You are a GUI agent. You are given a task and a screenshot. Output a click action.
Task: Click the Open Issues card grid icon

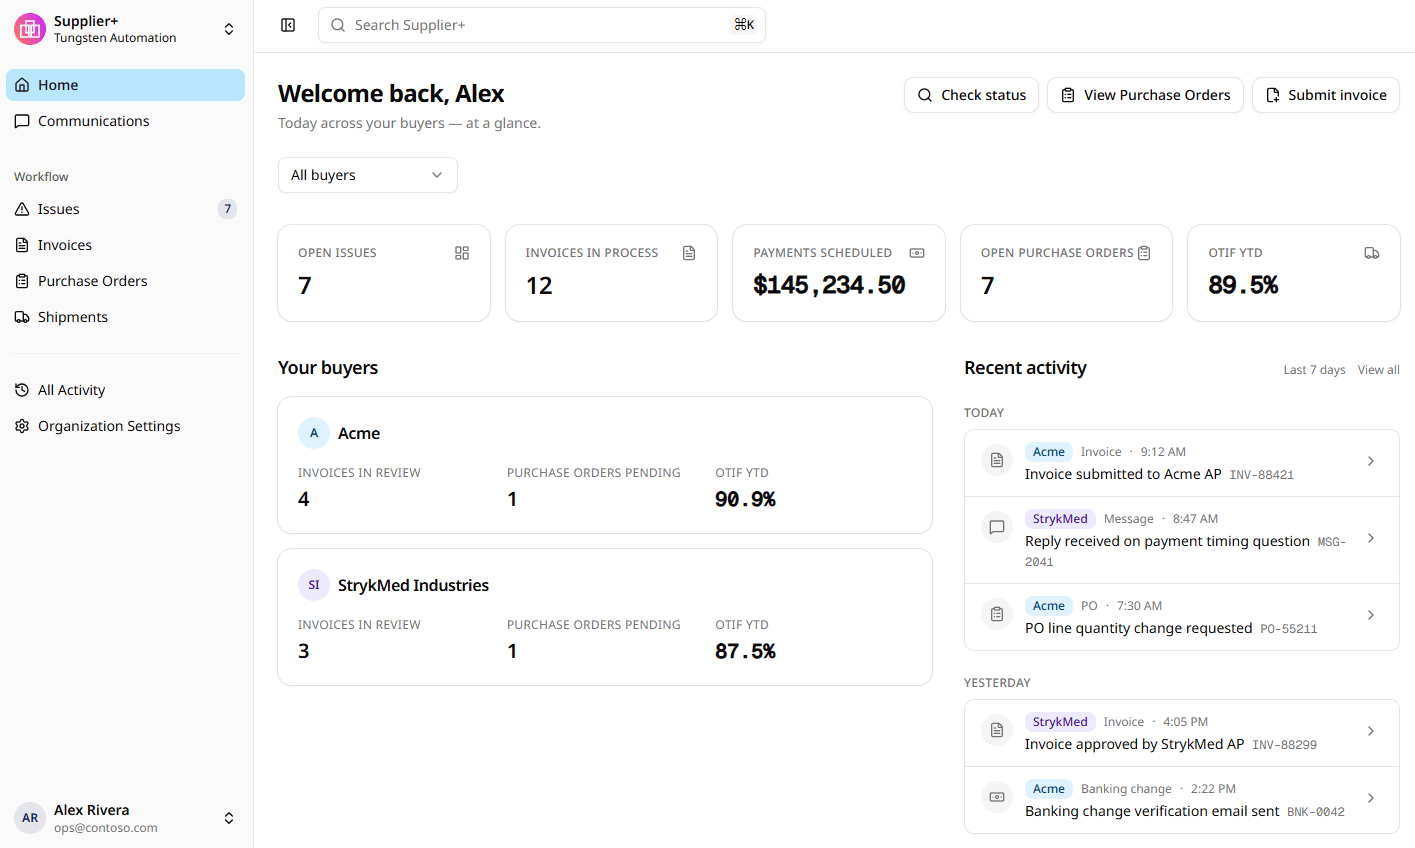pyautogui.click(x=462, y=253)
